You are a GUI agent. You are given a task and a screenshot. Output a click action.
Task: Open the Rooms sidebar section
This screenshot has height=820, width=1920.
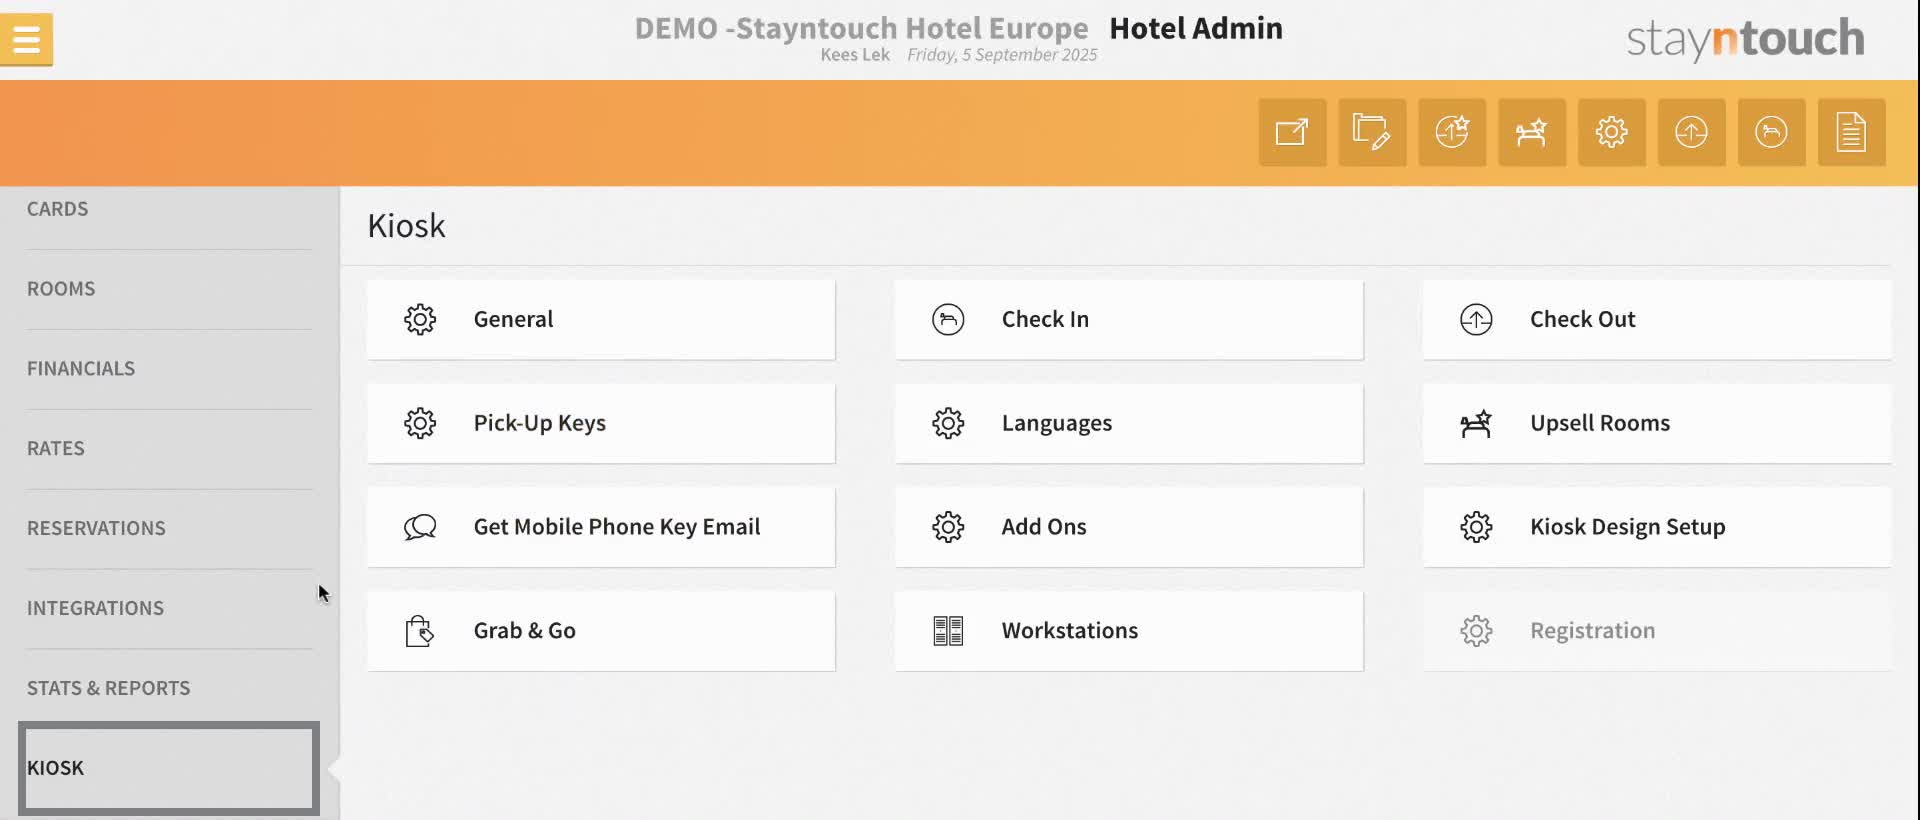tap(169, 289)
